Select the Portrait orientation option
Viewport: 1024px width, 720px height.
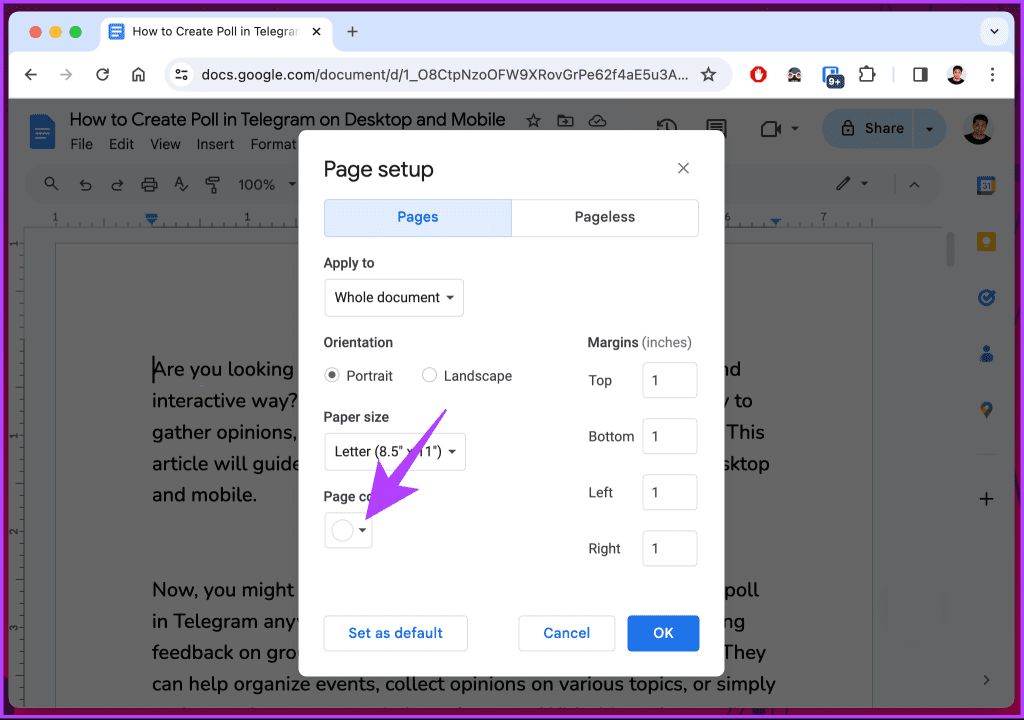[331, 375]
